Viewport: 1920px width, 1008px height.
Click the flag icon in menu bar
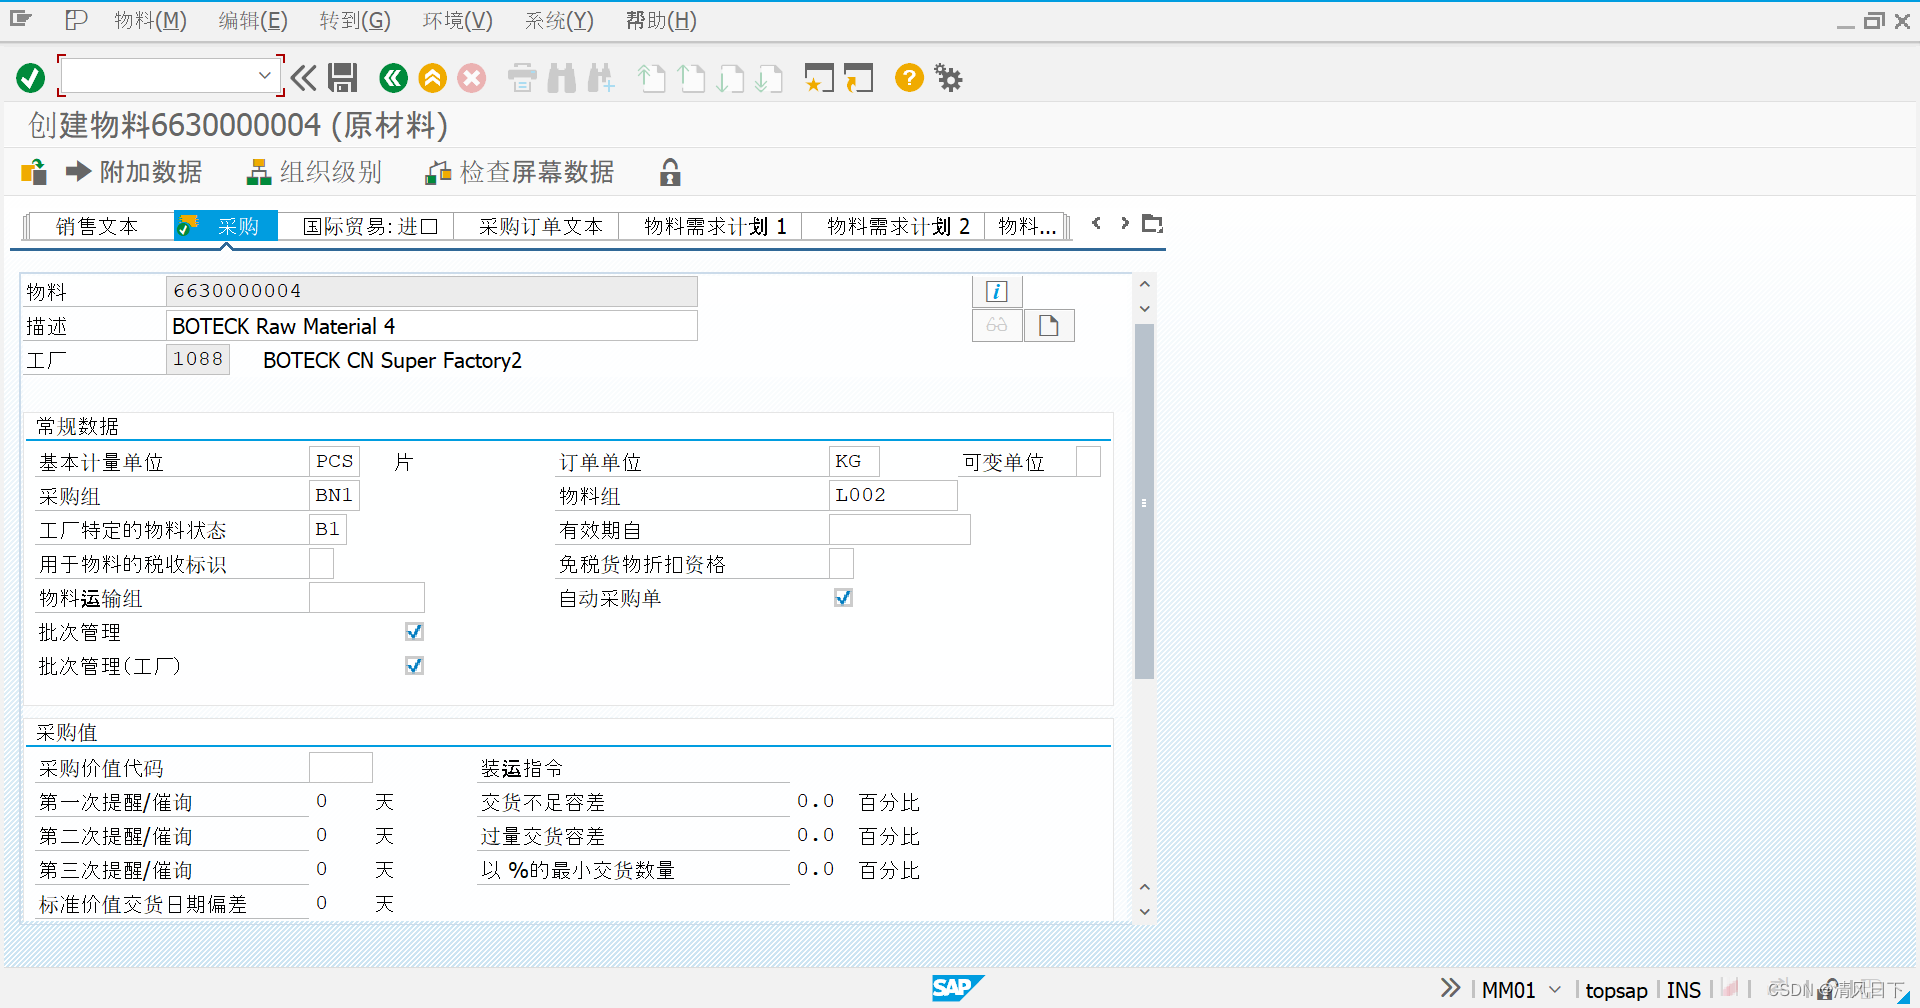coord(76,19)
